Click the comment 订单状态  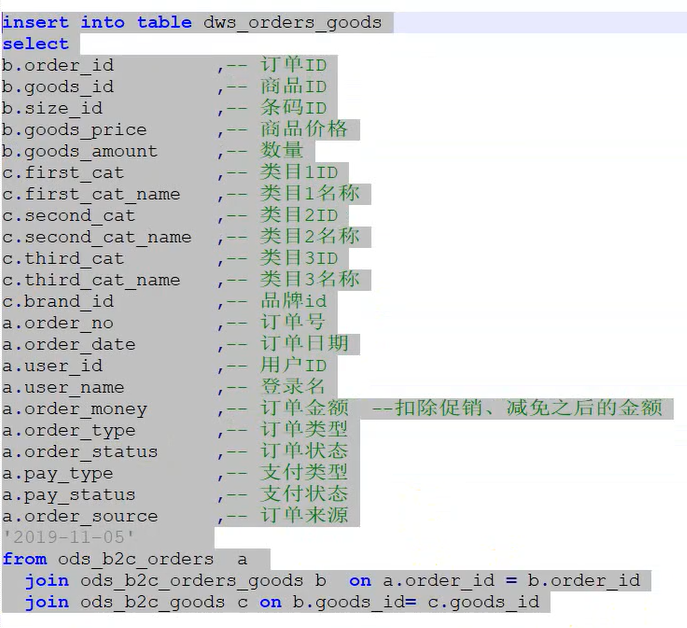pos(305,451)
